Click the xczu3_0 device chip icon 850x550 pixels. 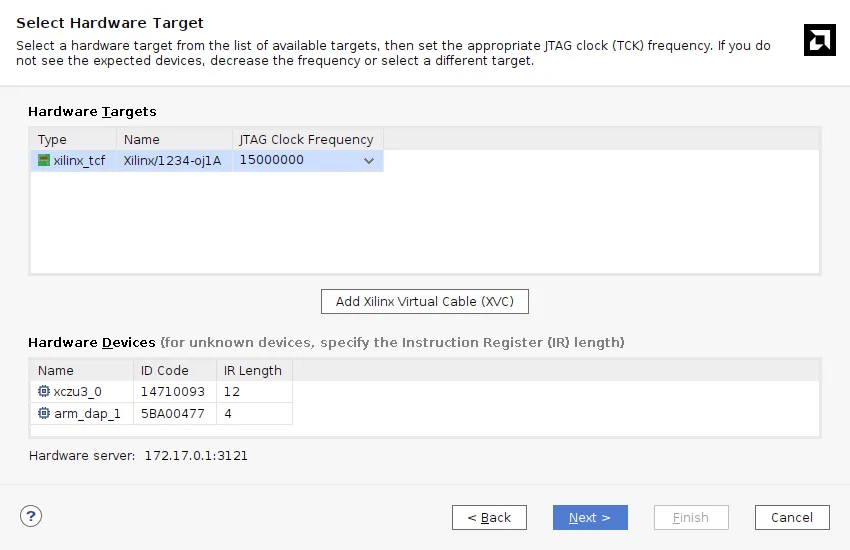(x=44, y=392)
